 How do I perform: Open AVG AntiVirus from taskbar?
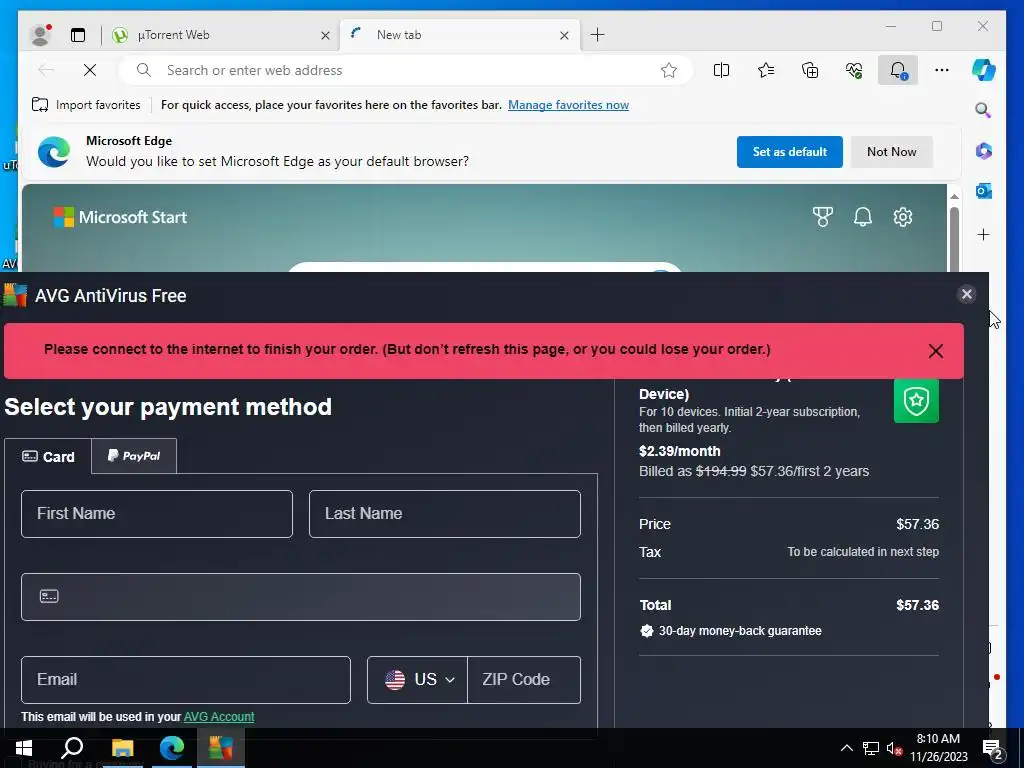[221, 748]
